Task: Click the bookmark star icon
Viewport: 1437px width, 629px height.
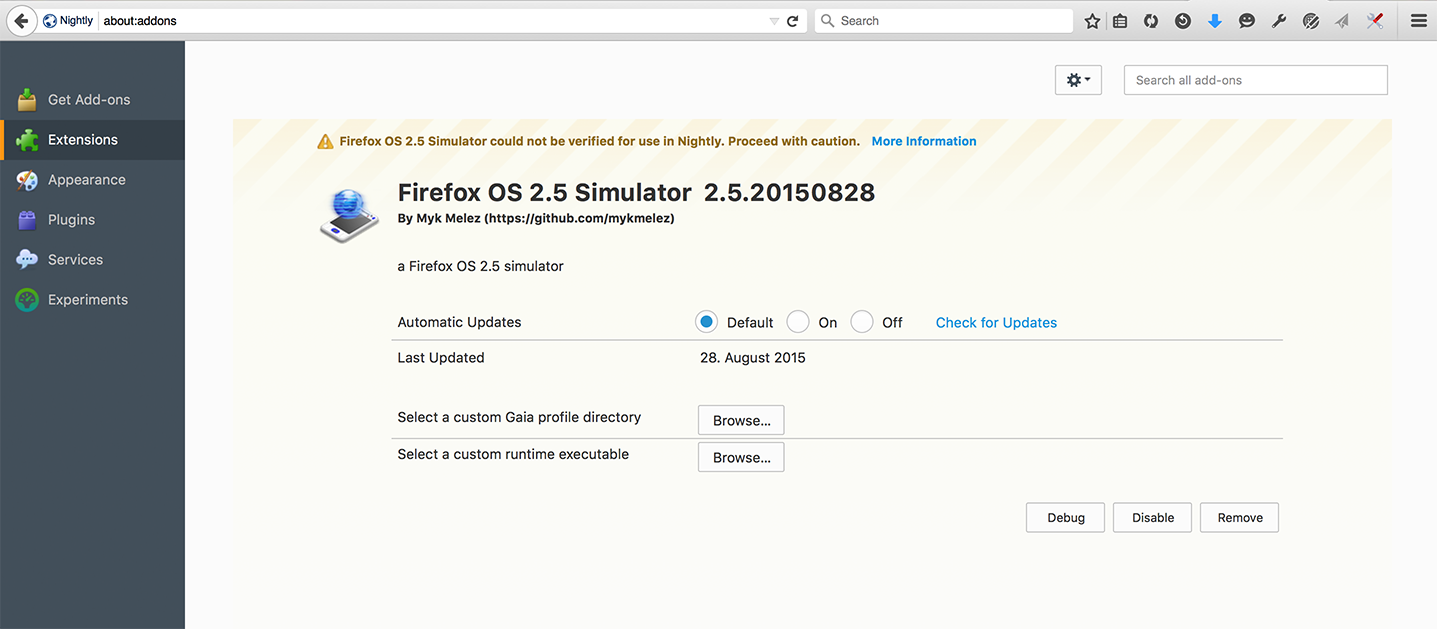Action: 1092,21
